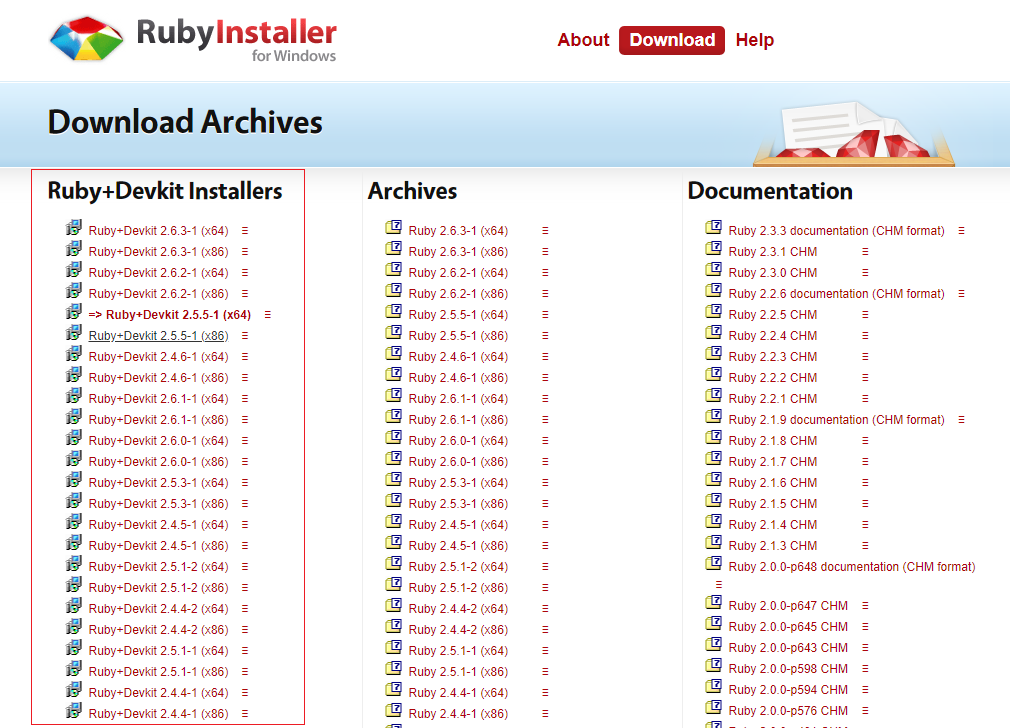Viewport: 1010px width, 728px height.
Task: Open Ruby 2.0.0-p576 CHM documentation
Action: point(788,711)
